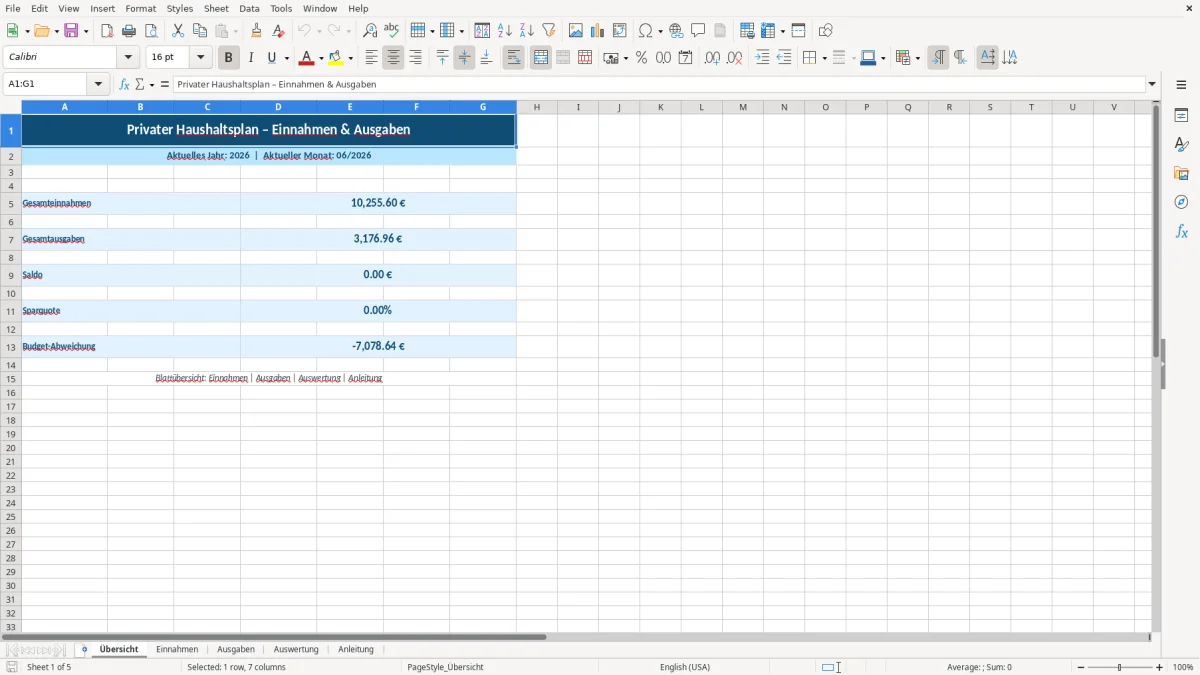Image resolution: width=1200 pixels, height=675 pixels.
Task: Run the spelling check
Action: point(392,31)
